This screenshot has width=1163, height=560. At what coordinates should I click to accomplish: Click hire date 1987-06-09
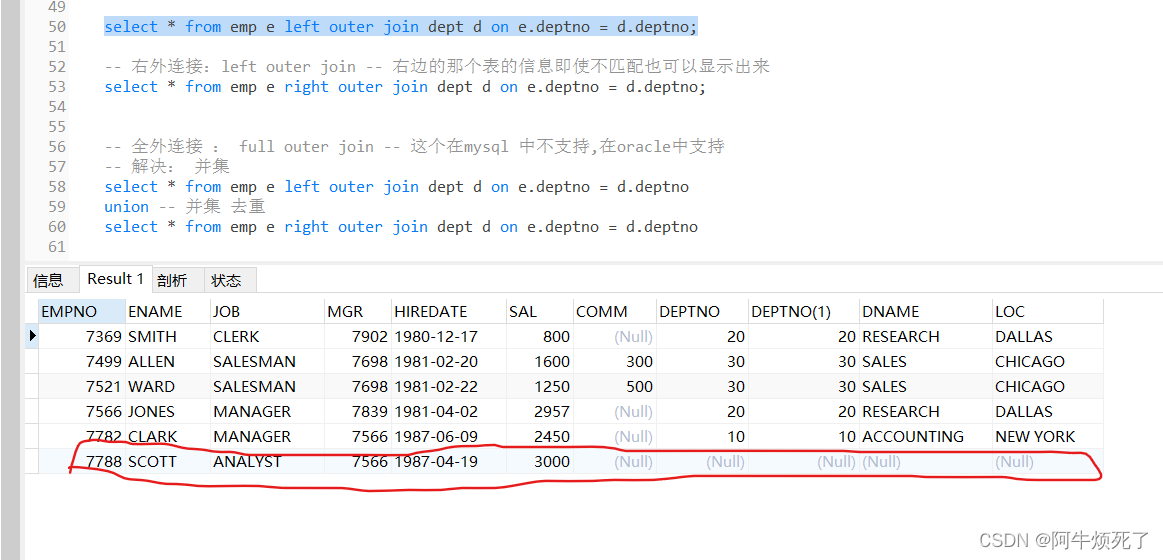tap(449, 437)
